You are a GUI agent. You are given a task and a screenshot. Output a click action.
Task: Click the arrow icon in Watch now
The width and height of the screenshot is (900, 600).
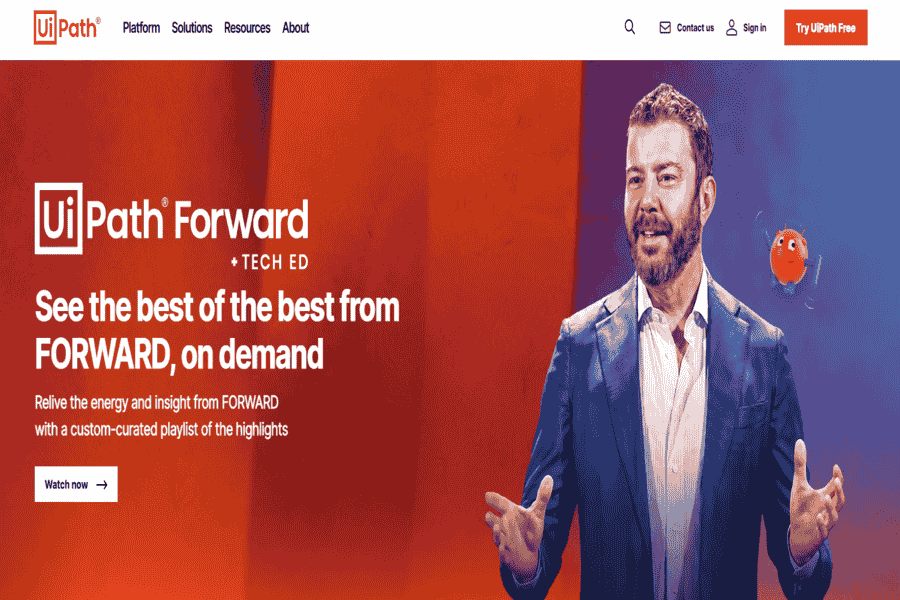(102, 485)
